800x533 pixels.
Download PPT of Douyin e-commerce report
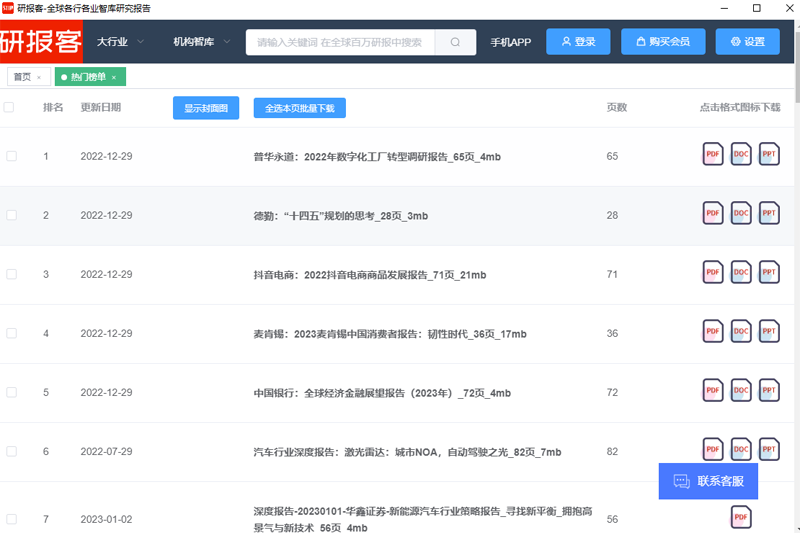pos(769,273)
